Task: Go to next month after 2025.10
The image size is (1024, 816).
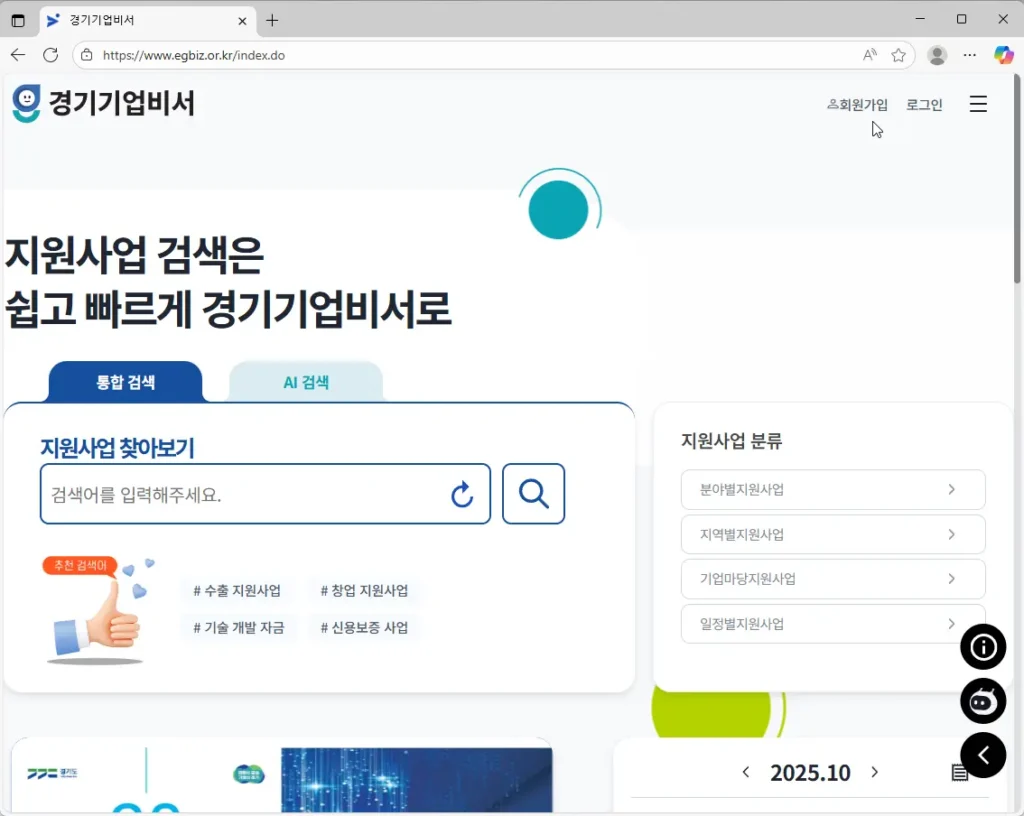Action: (875, 772)
